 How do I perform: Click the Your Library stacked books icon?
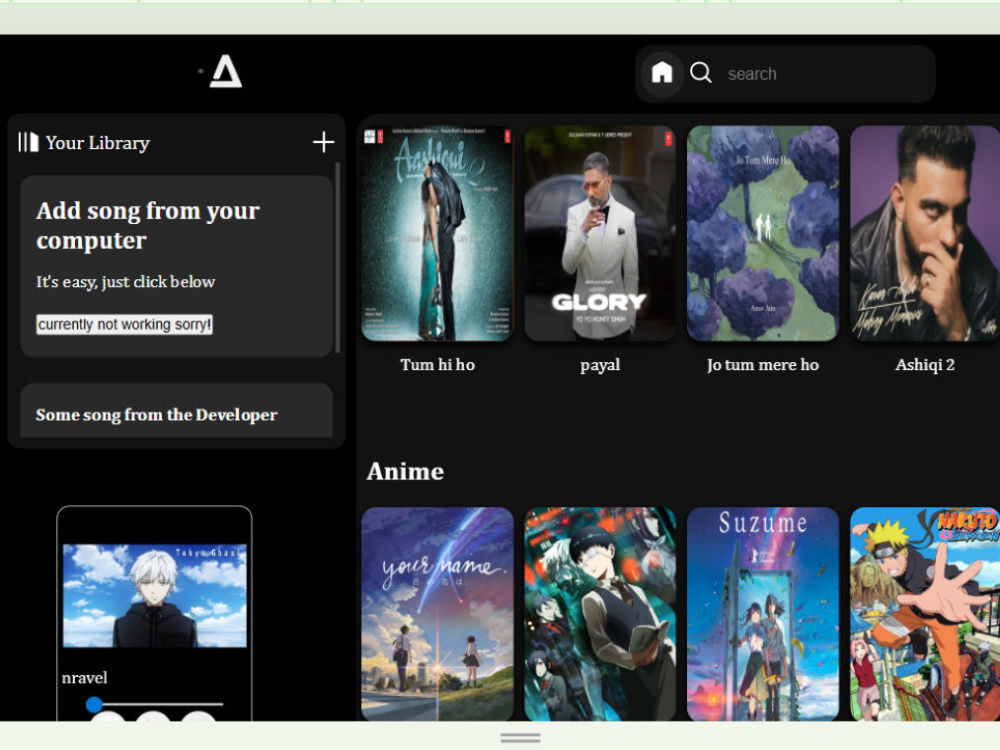pos(28,142)
